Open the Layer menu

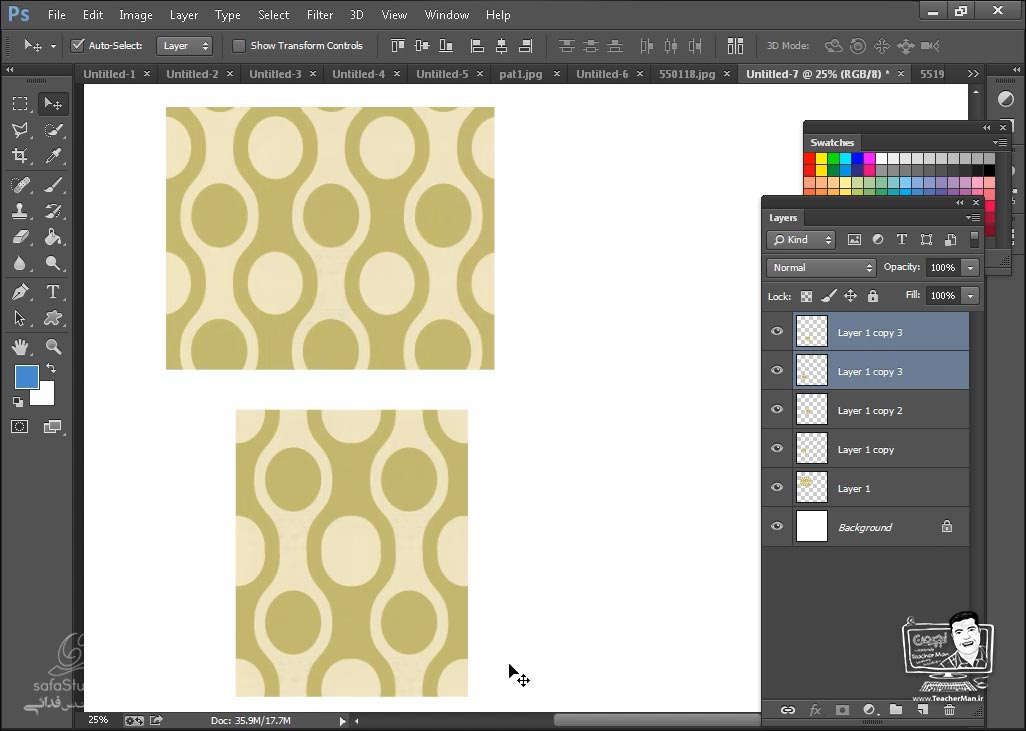[184, 14]
